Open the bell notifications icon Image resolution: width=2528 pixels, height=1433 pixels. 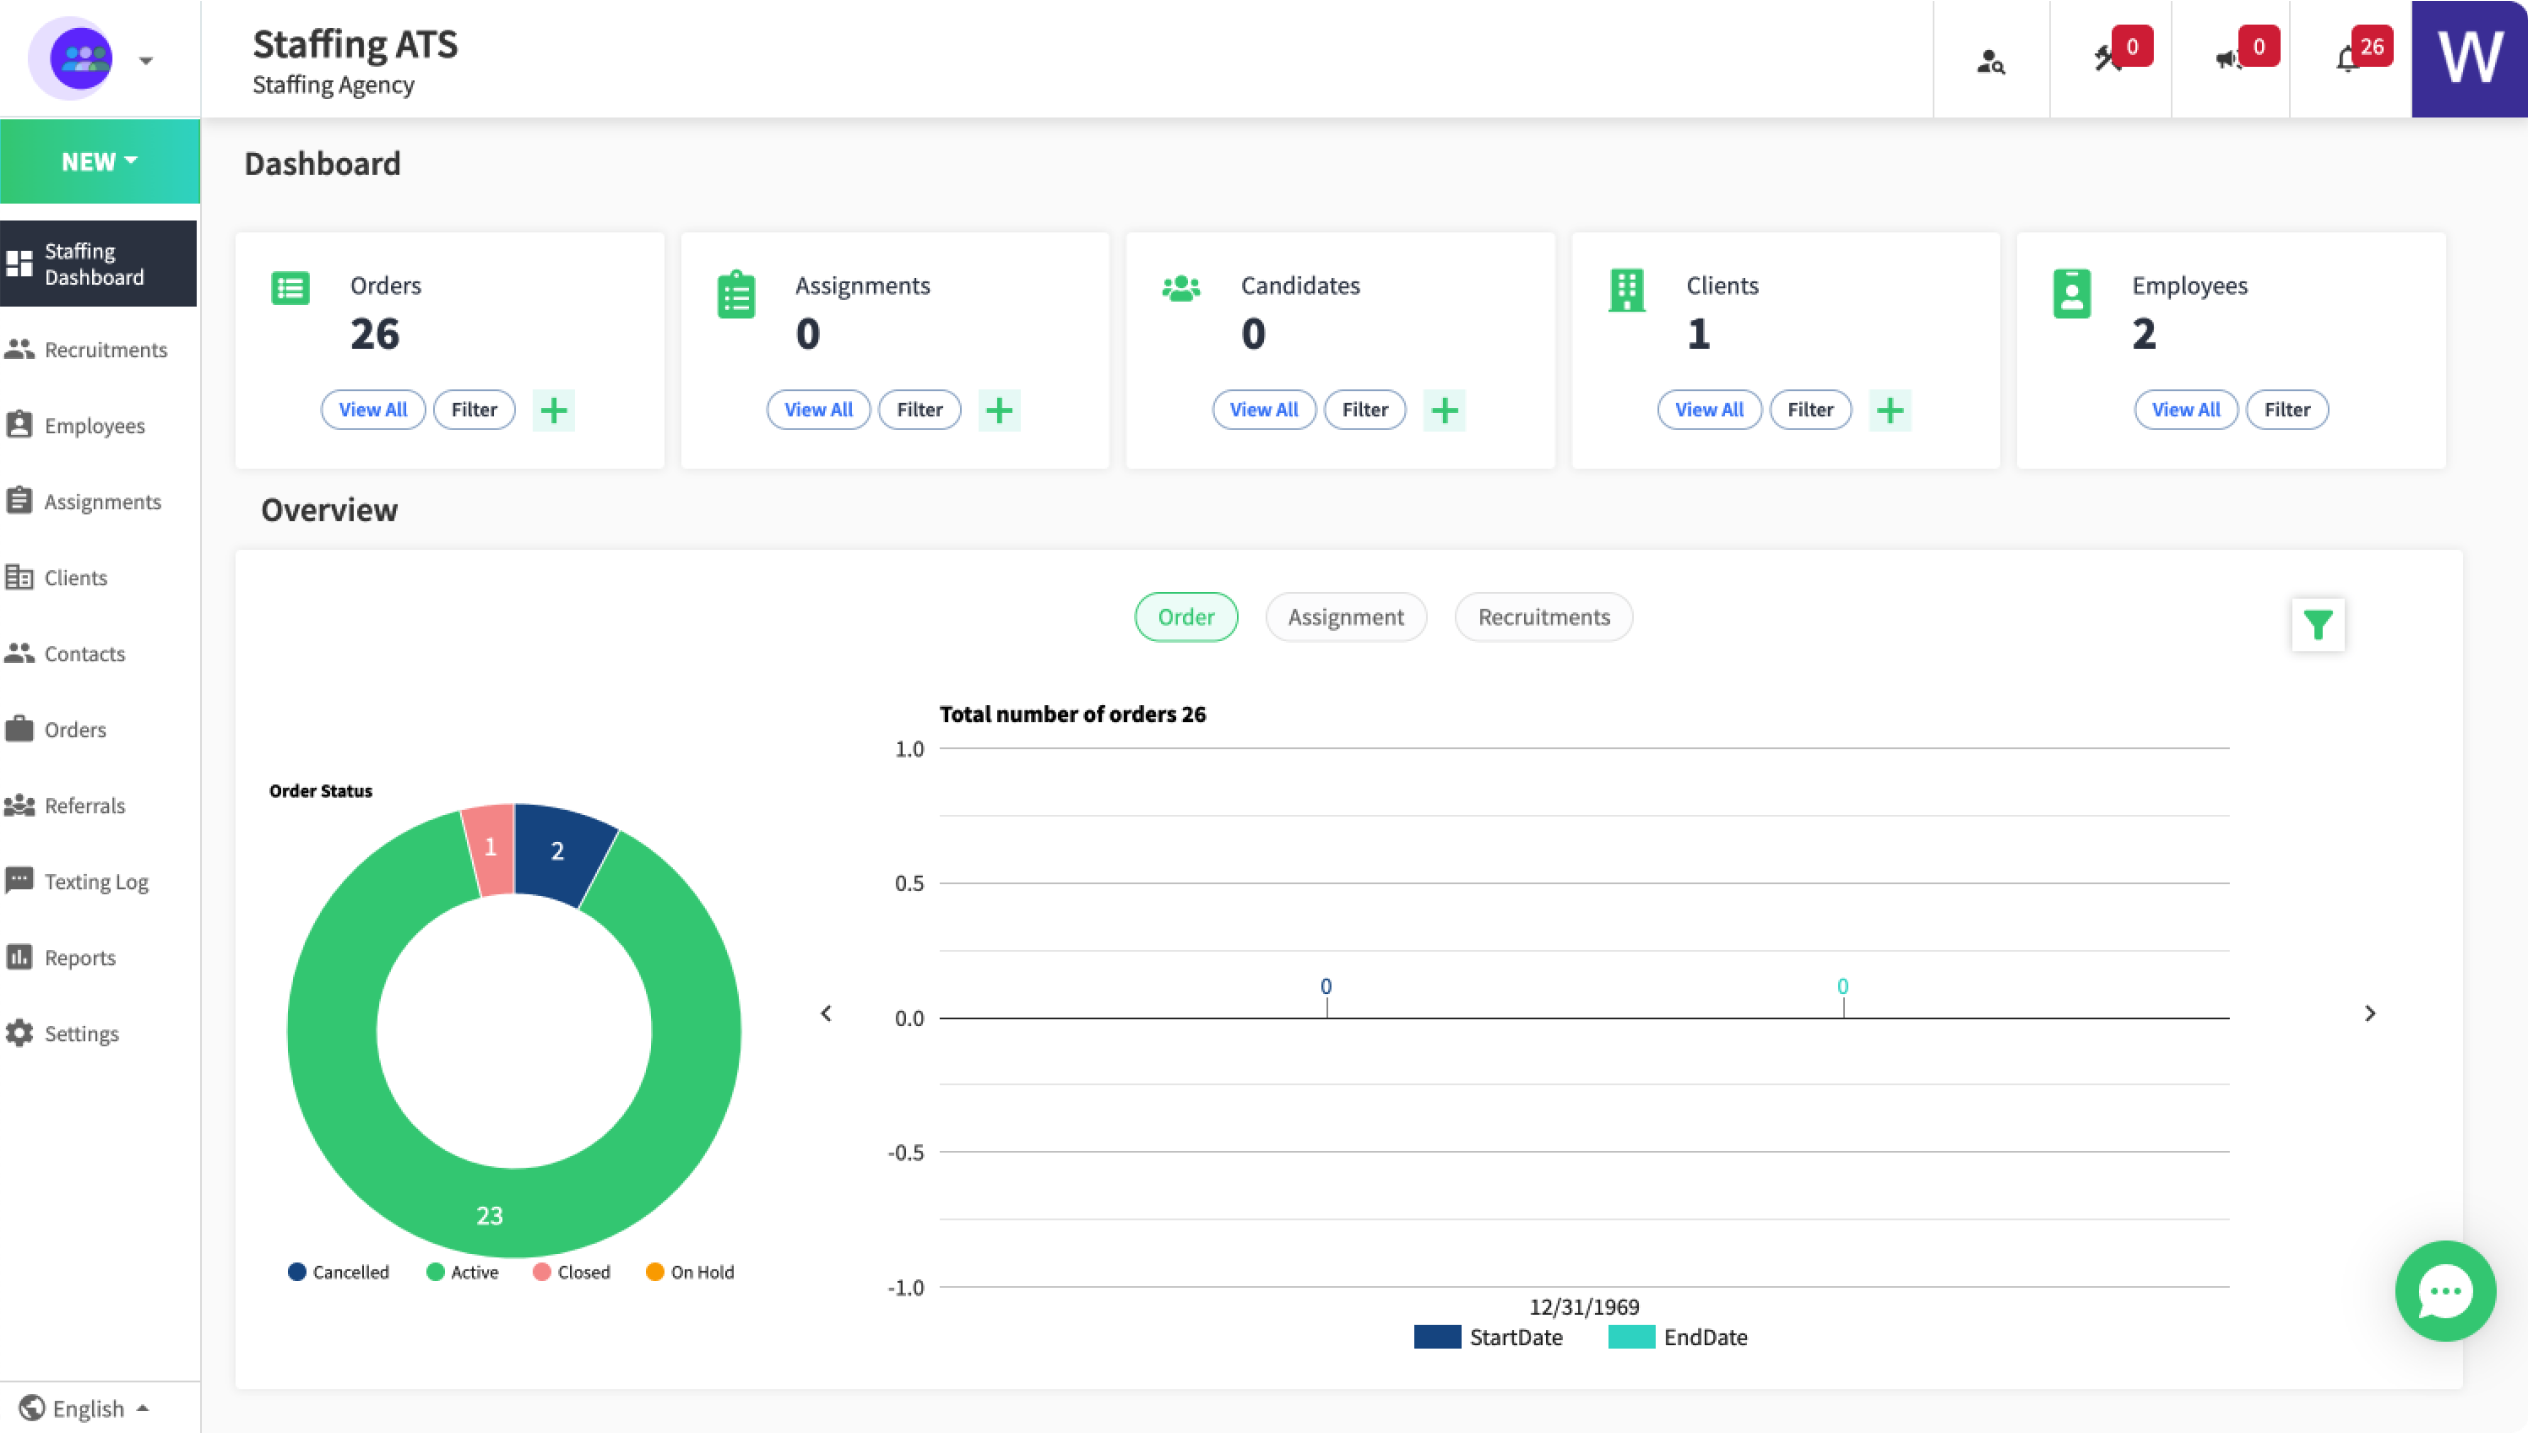point(2347,60)
